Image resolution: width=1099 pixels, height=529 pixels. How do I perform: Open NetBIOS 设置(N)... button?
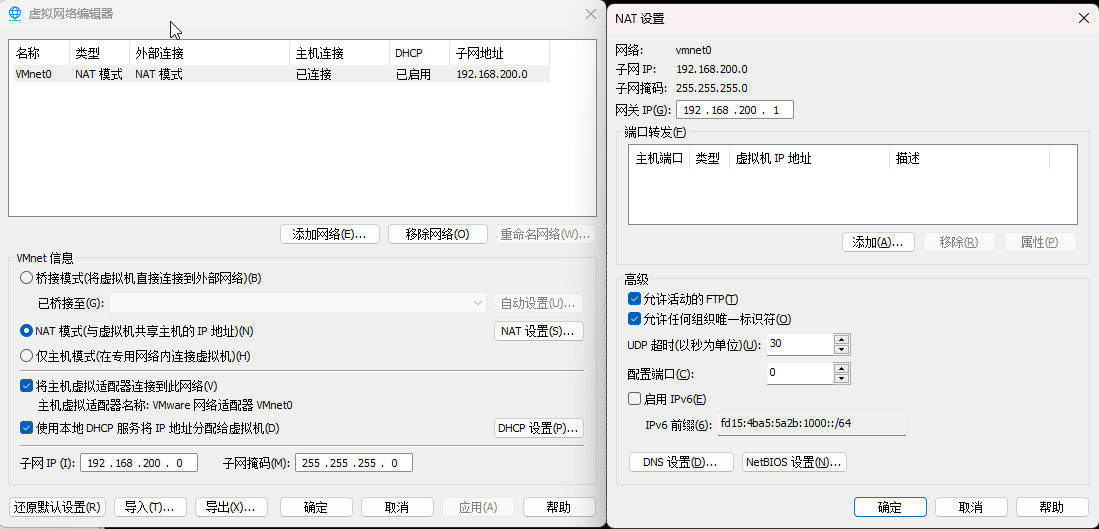coord(794,462)
